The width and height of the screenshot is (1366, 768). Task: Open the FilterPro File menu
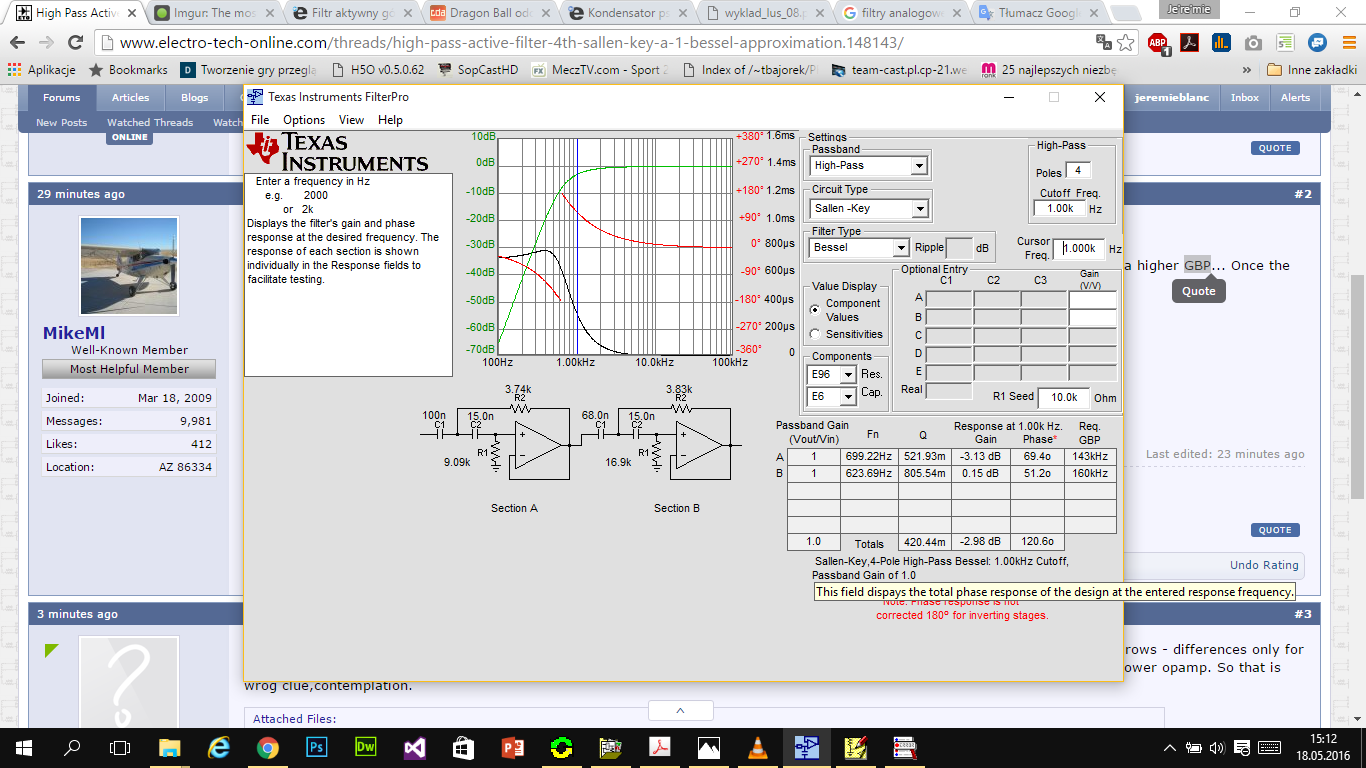260,119
